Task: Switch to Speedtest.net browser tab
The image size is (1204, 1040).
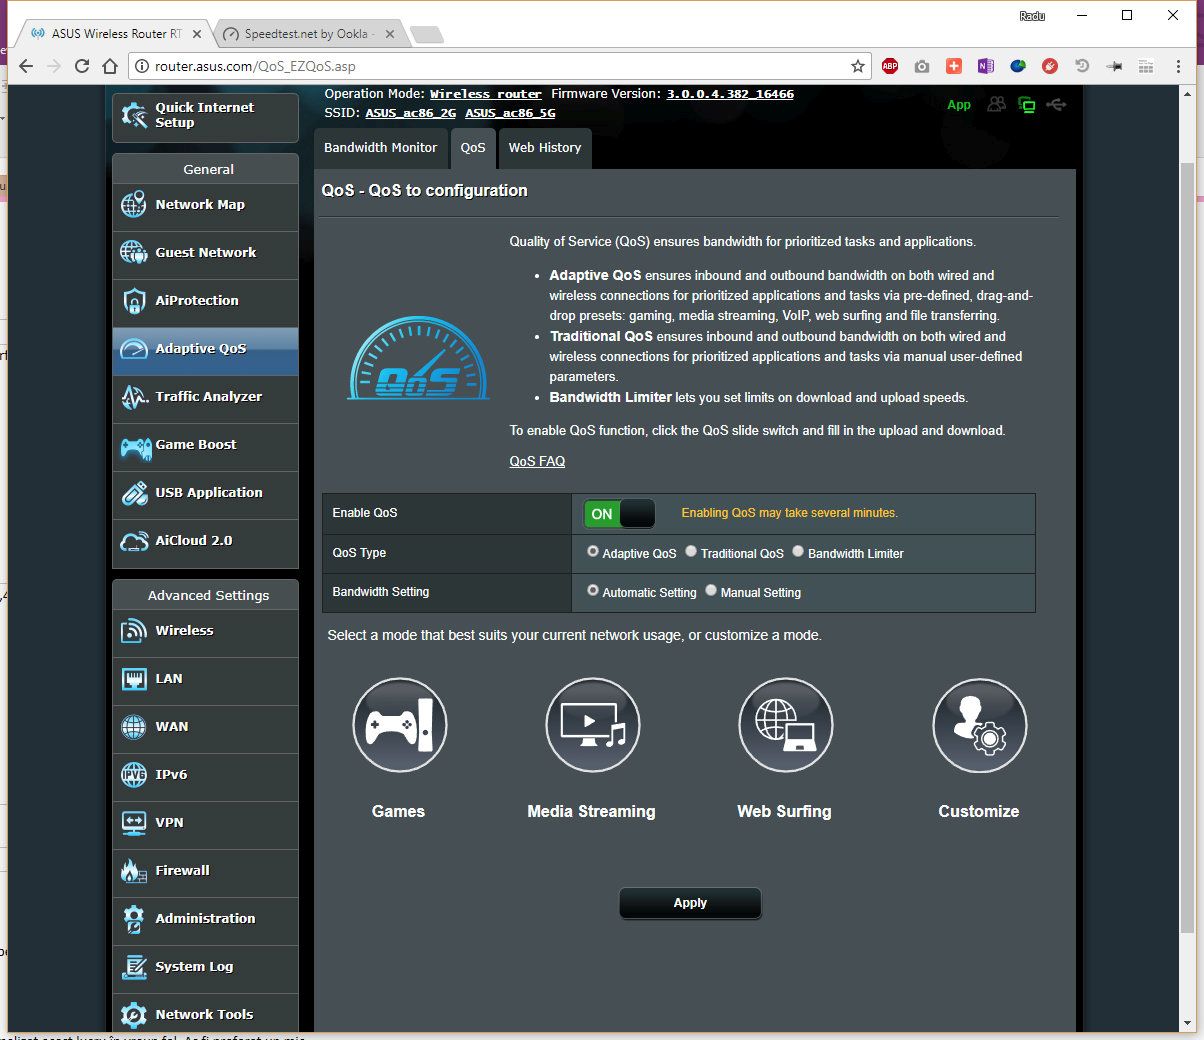Action: (309, 34)
